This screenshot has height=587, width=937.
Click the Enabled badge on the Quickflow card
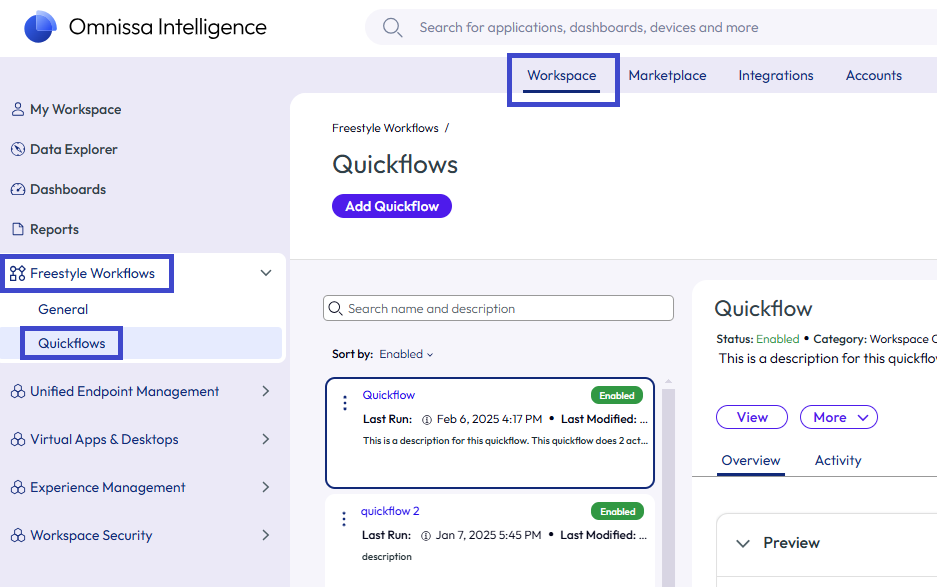617,396
